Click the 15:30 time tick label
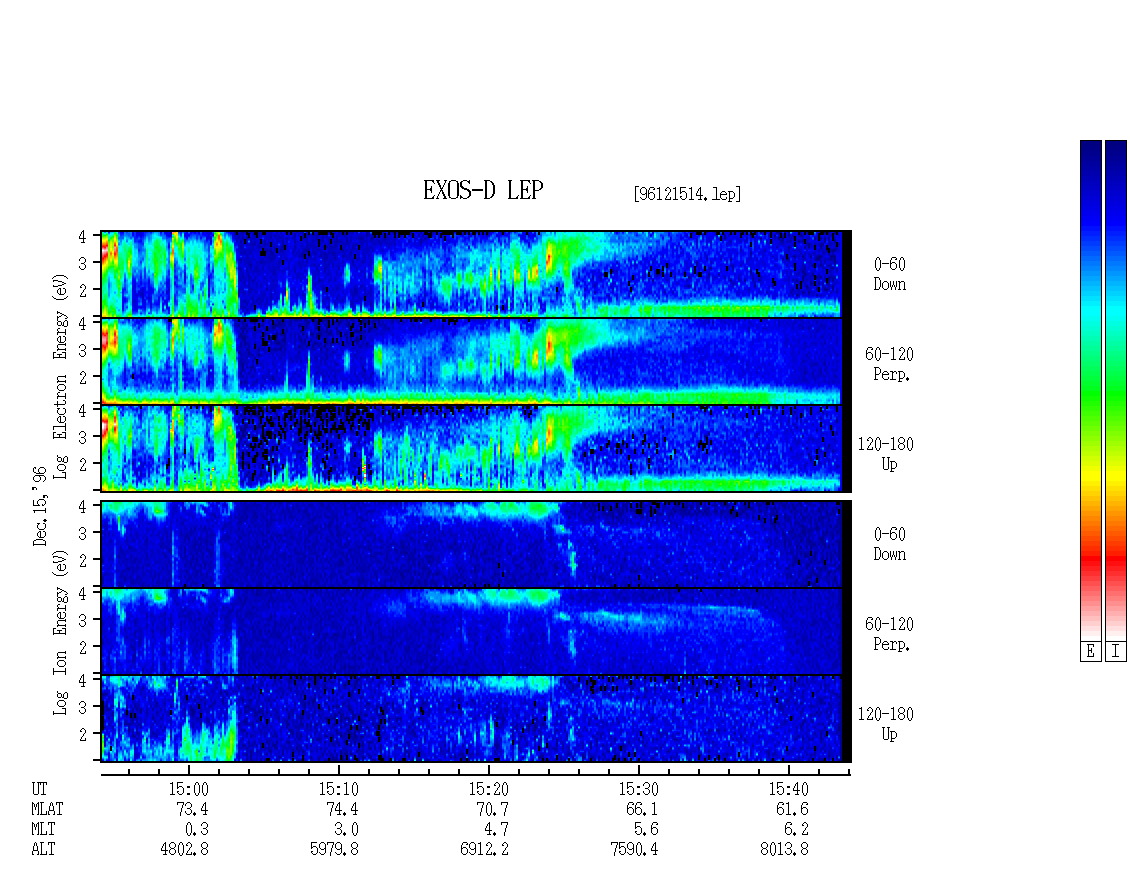 (x=638, y=789)
